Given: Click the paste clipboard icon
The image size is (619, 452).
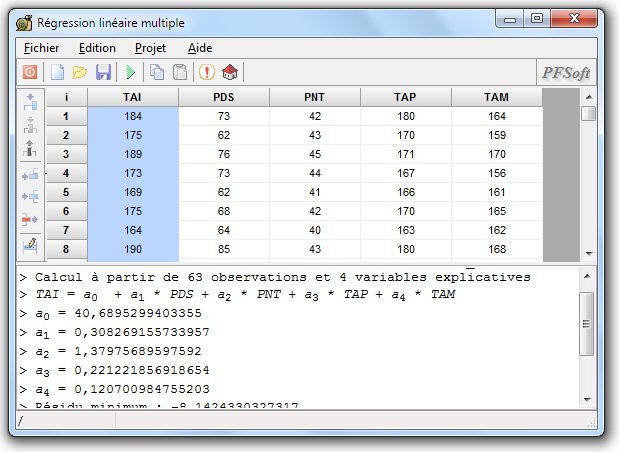Looking at the screenshot, I should [180, 72].
